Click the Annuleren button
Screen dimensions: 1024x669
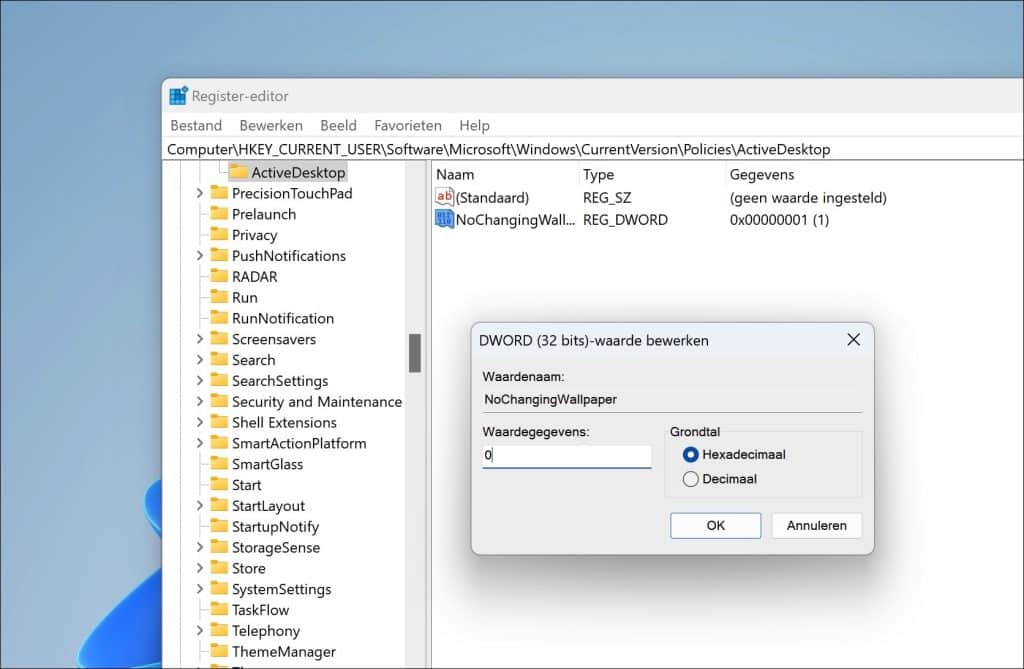pyautogui.click(x=816, y=525)
